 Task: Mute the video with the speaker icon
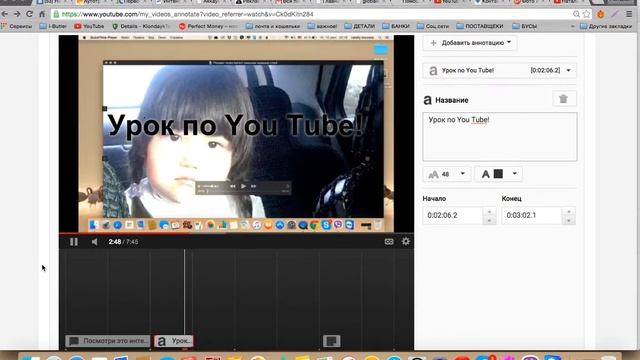(94, 242)
